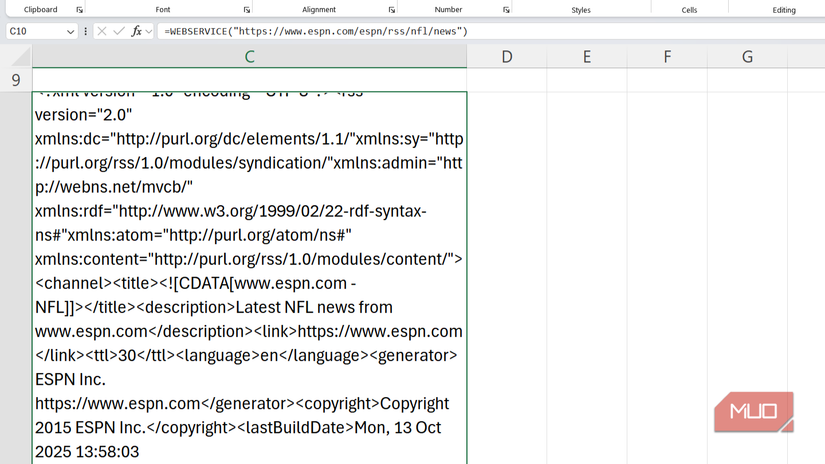Select column C header
The width and height of the screenshot is (825, 464).
click(249, 56)
